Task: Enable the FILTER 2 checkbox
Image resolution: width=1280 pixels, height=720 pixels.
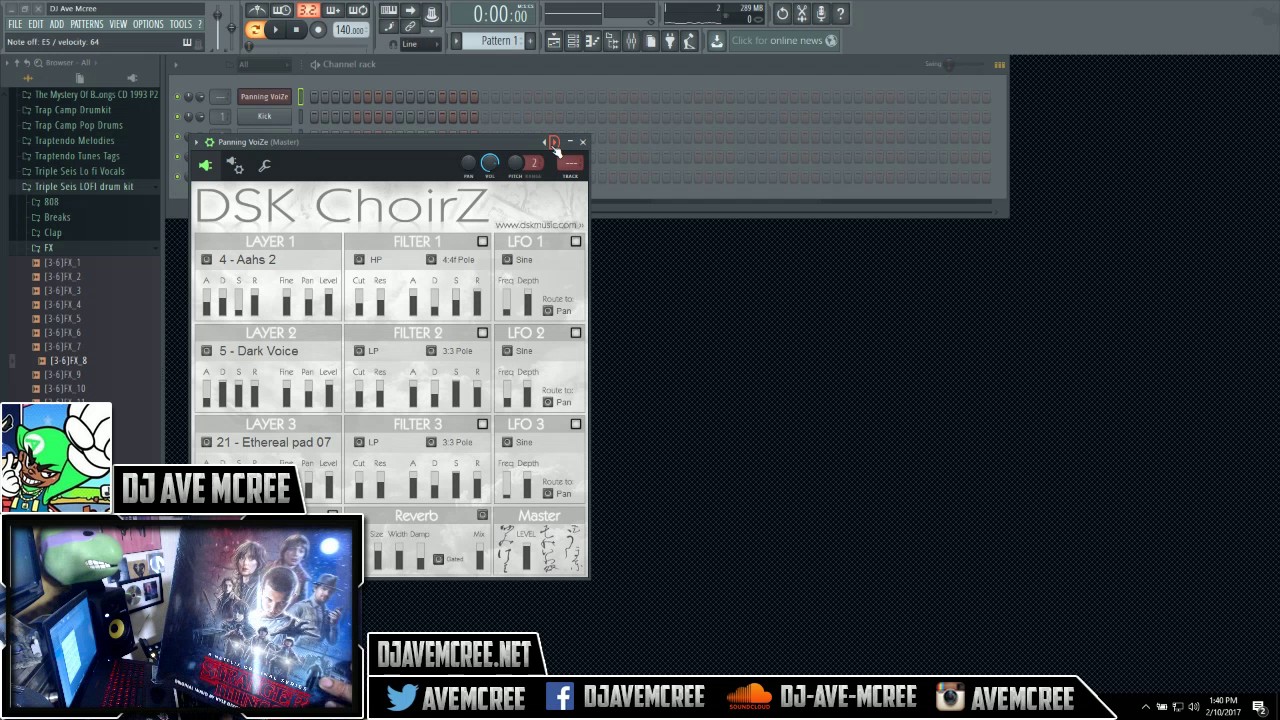Action: pos(483,333)
